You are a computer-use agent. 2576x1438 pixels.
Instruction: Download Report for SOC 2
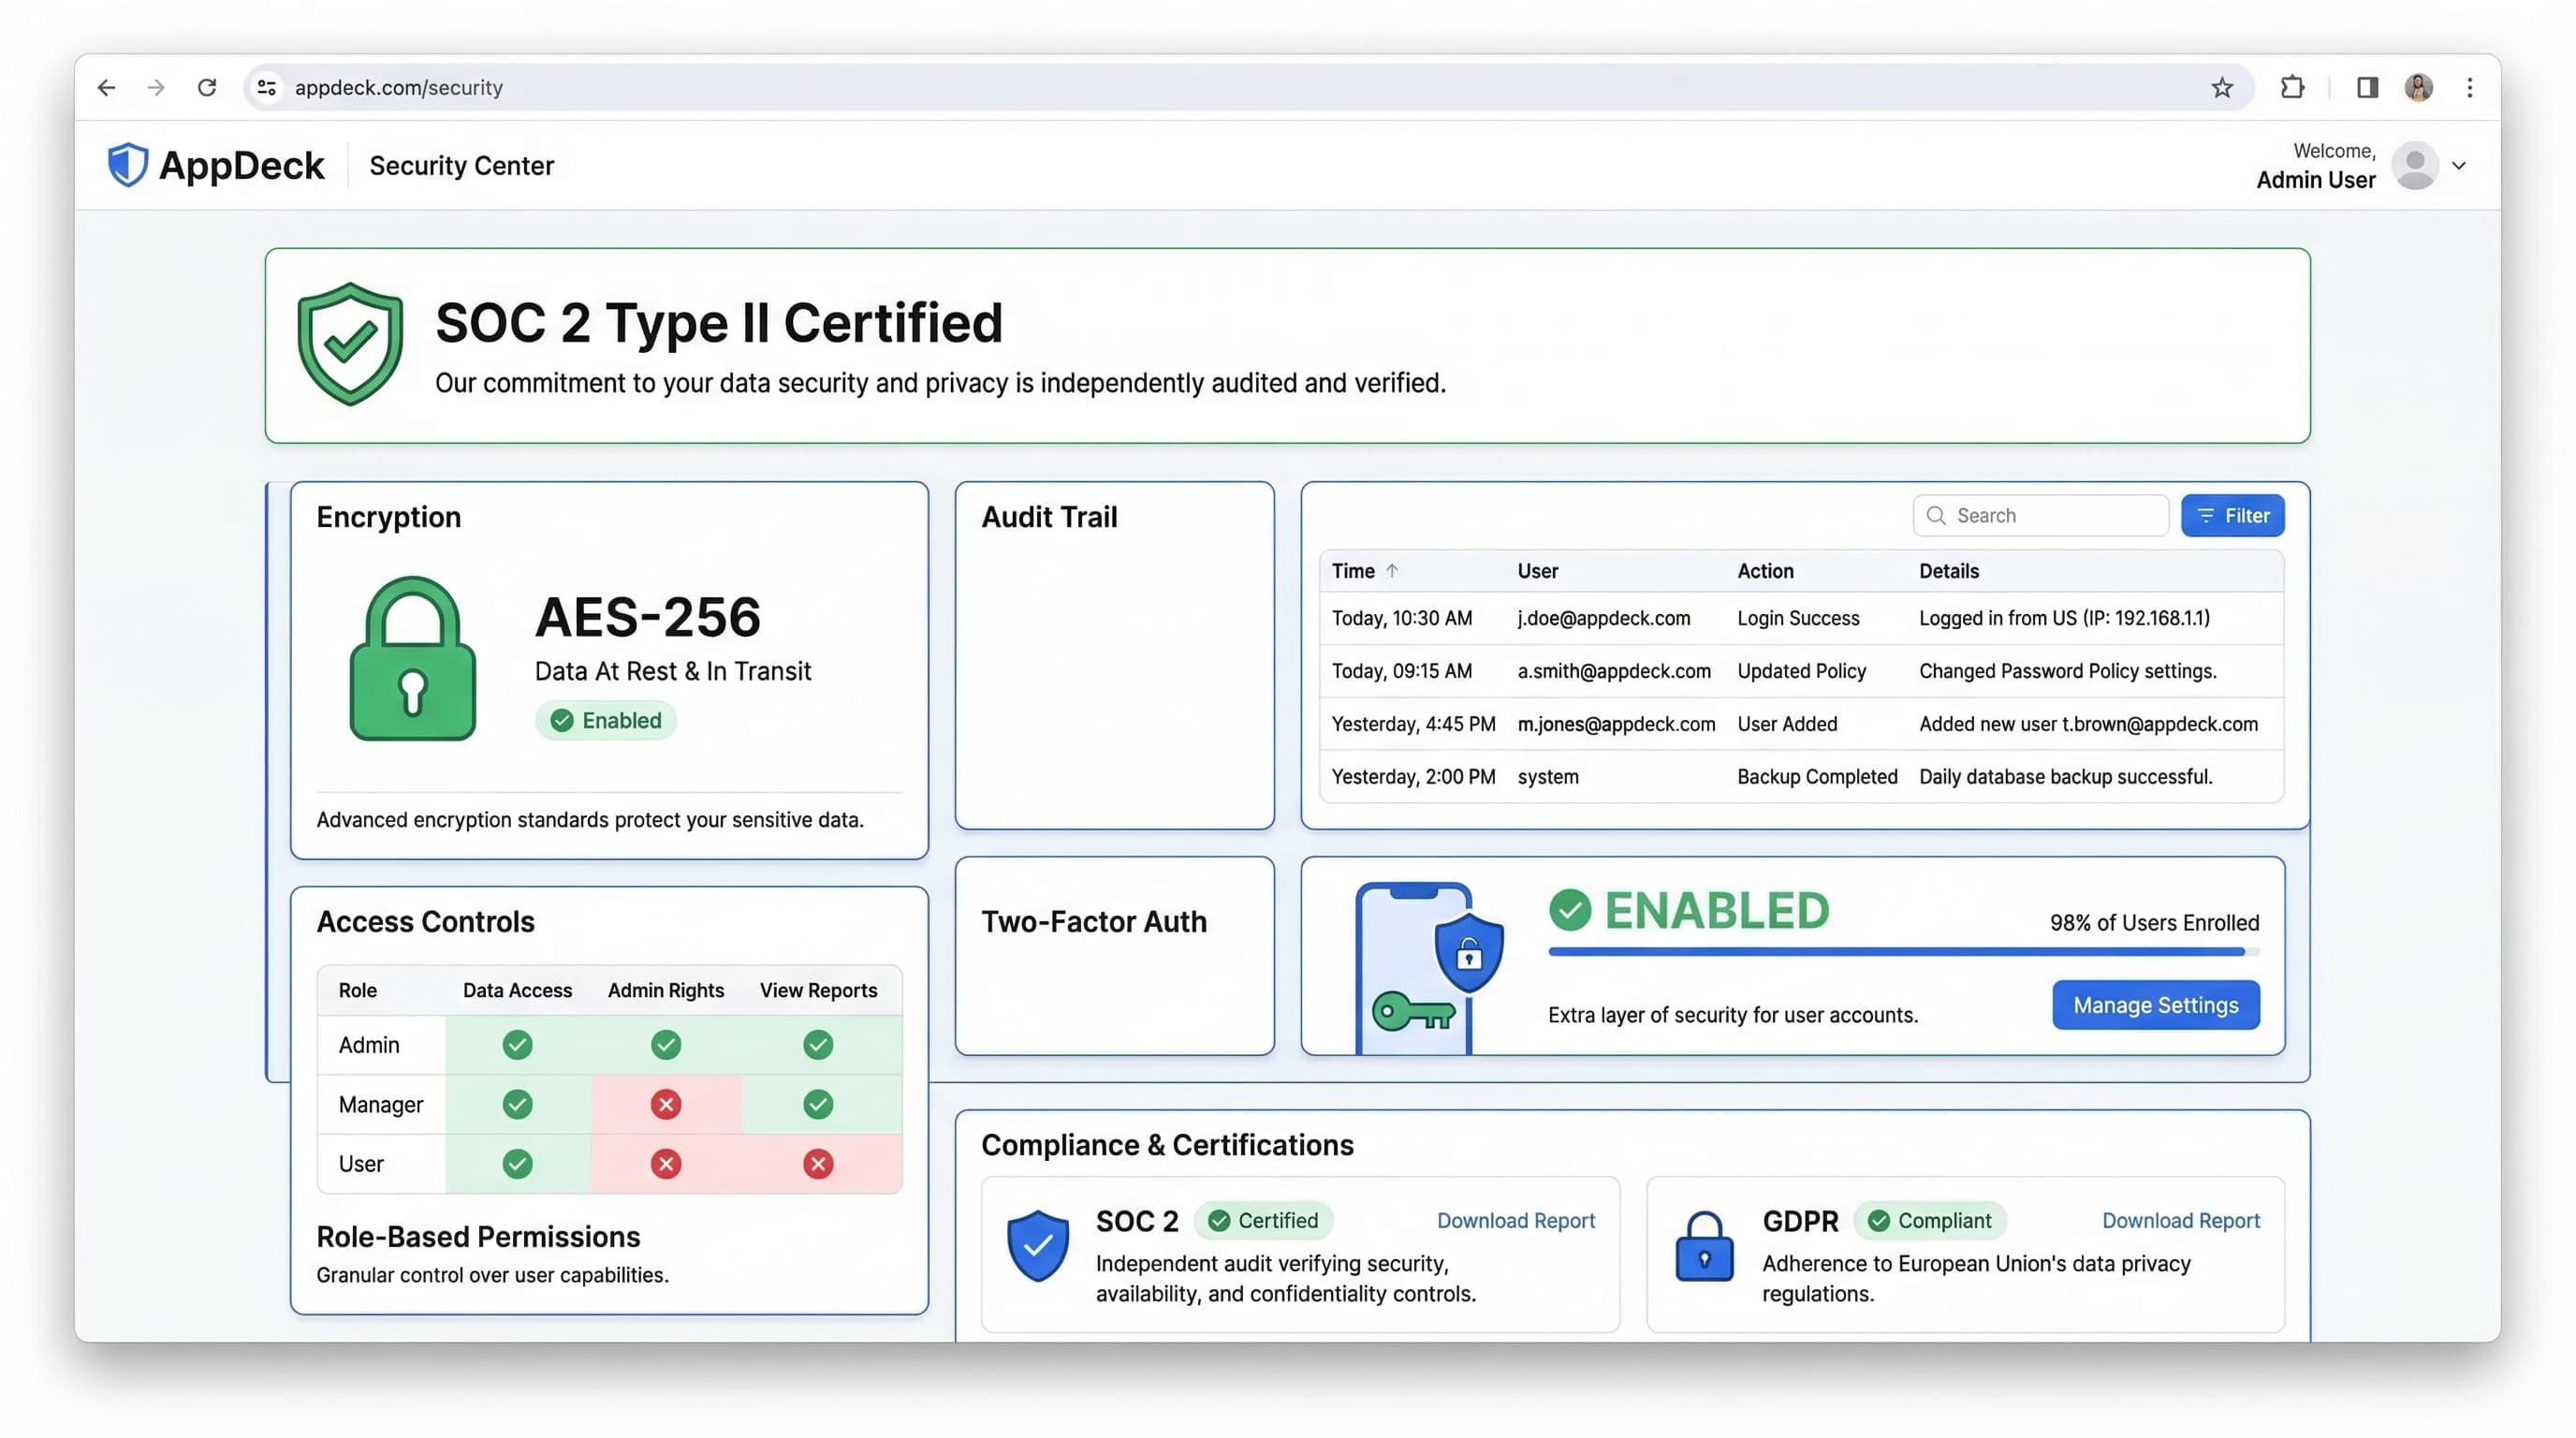click(x=1515, y=1220)
